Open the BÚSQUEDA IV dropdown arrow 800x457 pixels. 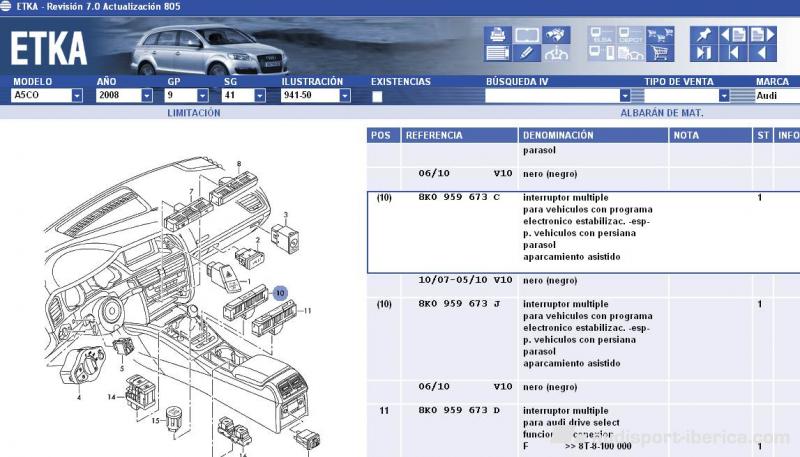625,95
